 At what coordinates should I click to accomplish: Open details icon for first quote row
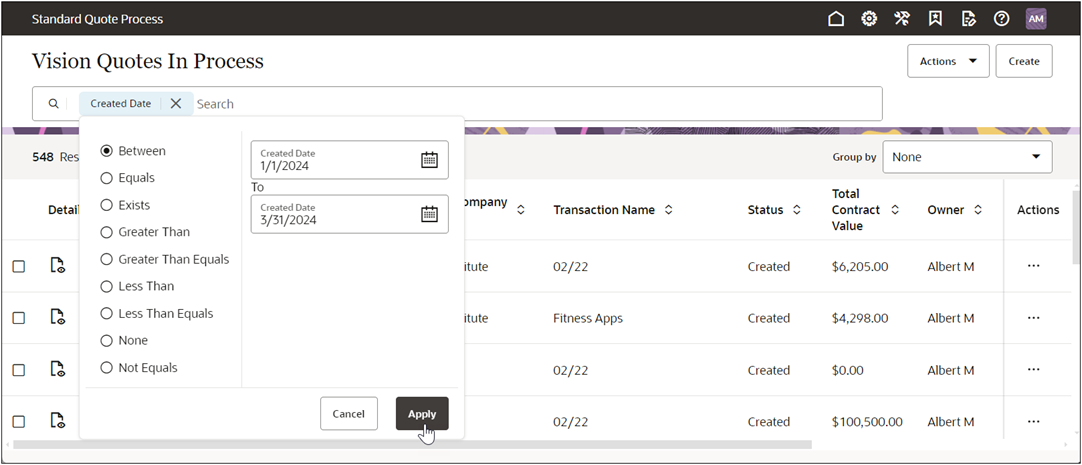tap(58, 266)
